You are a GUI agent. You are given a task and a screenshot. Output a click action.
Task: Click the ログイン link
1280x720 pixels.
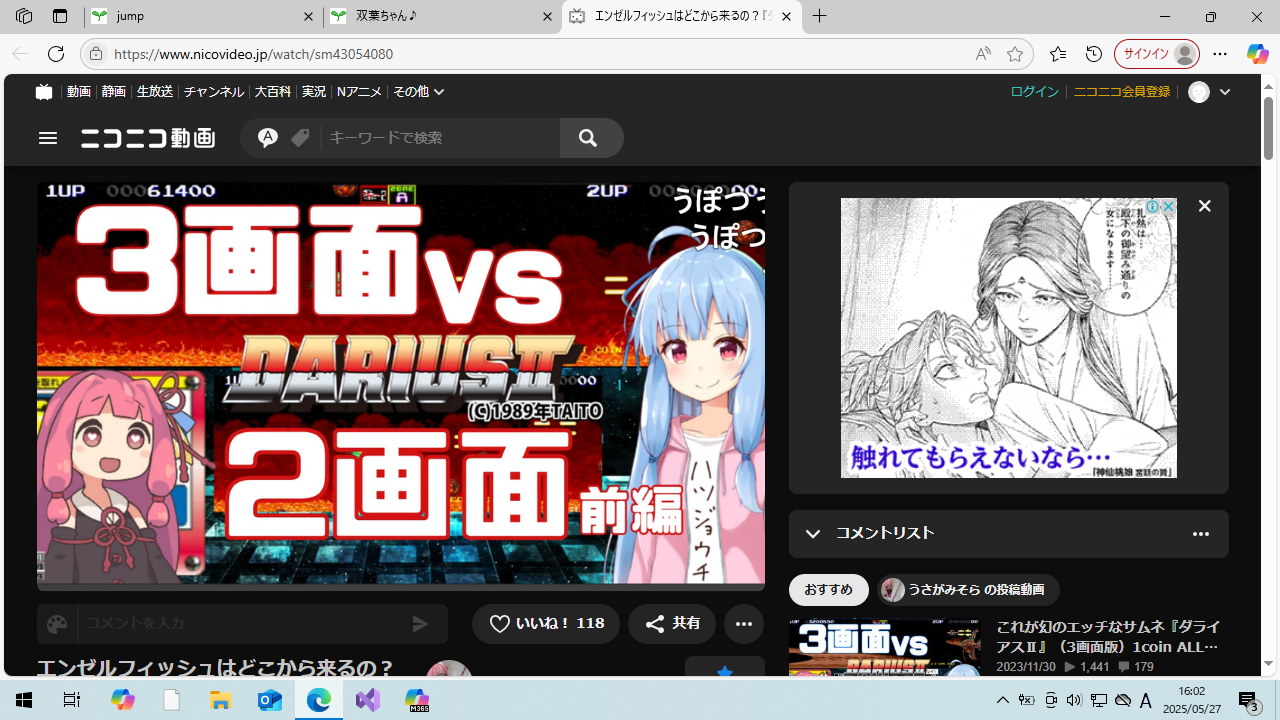pyautogui.click(x=1034, y=91)
